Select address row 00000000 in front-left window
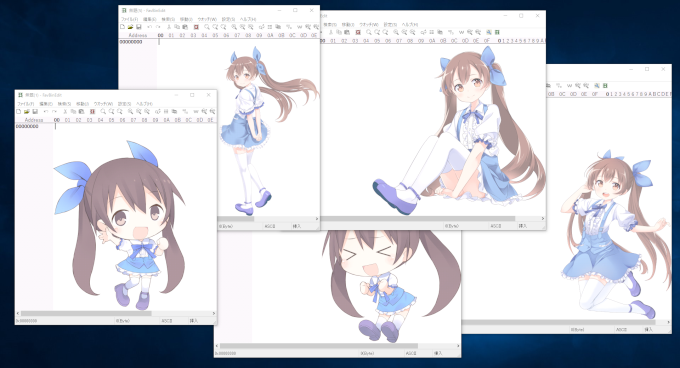The image size is (680, 368). pos(27,127)
